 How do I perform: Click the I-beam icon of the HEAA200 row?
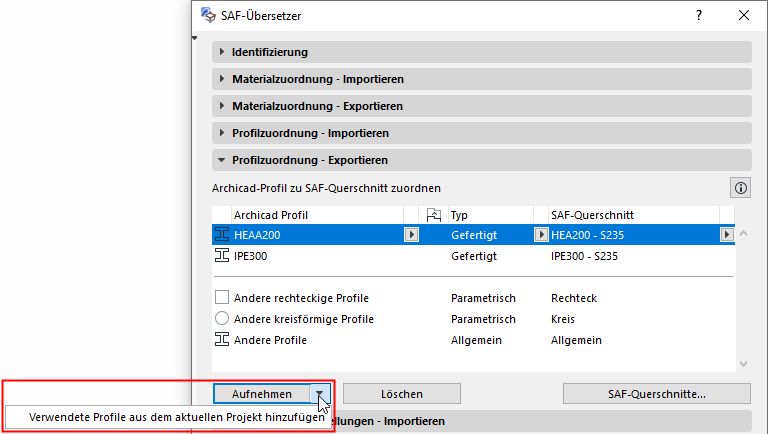click(x=222, y=235)
